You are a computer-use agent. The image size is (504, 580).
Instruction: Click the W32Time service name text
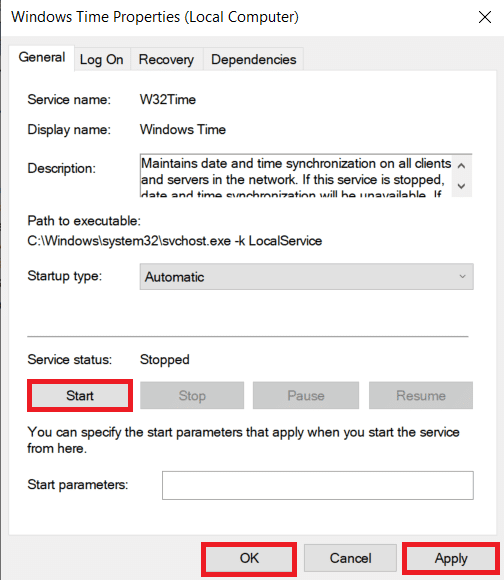click(x=168, y=100)
